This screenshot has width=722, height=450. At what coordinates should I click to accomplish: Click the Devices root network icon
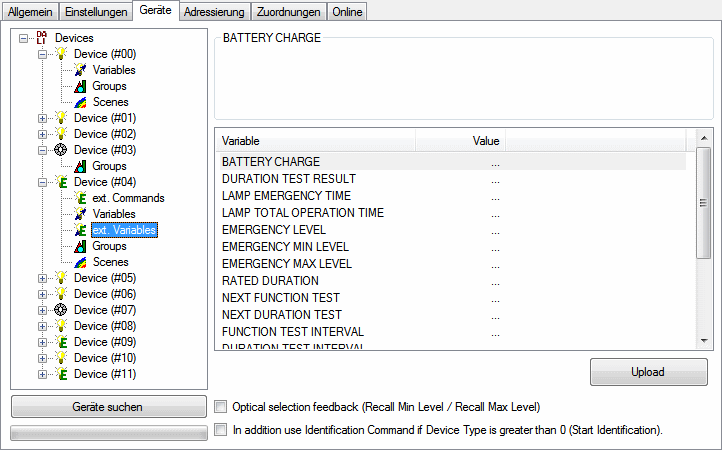42,38
